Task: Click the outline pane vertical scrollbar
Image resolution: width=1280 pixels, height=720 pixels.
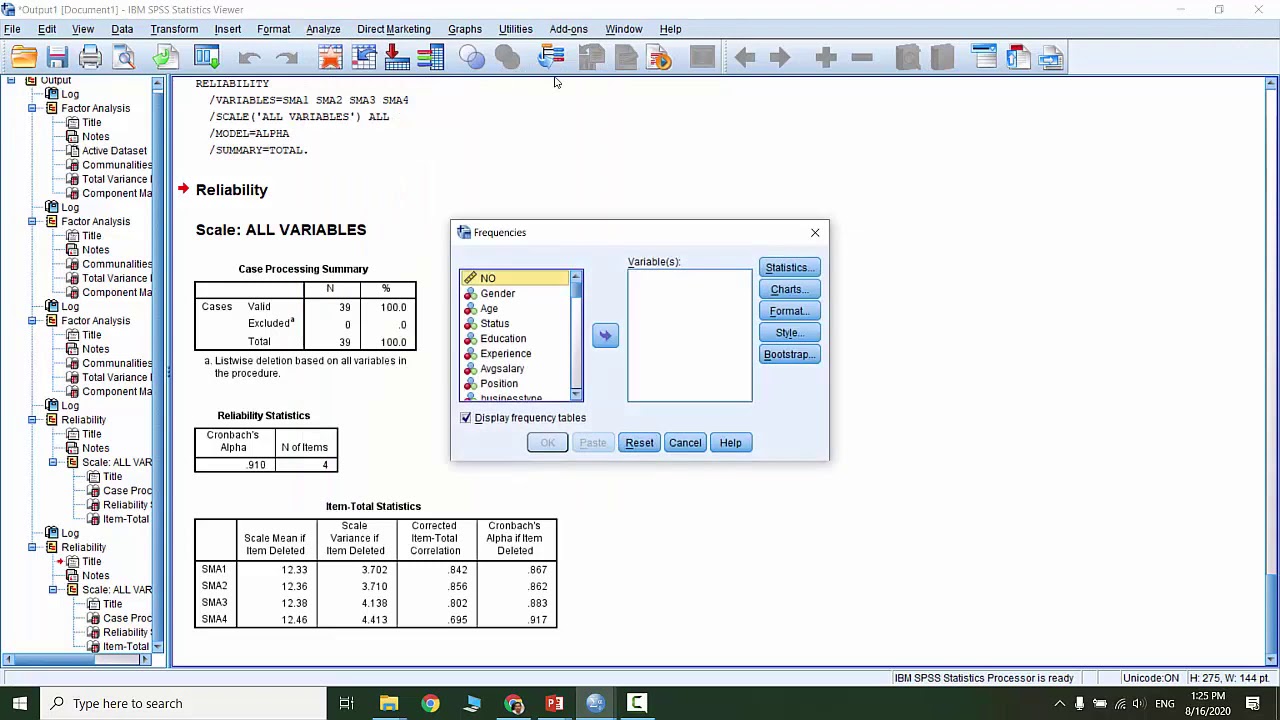Action: click(157, 366)
